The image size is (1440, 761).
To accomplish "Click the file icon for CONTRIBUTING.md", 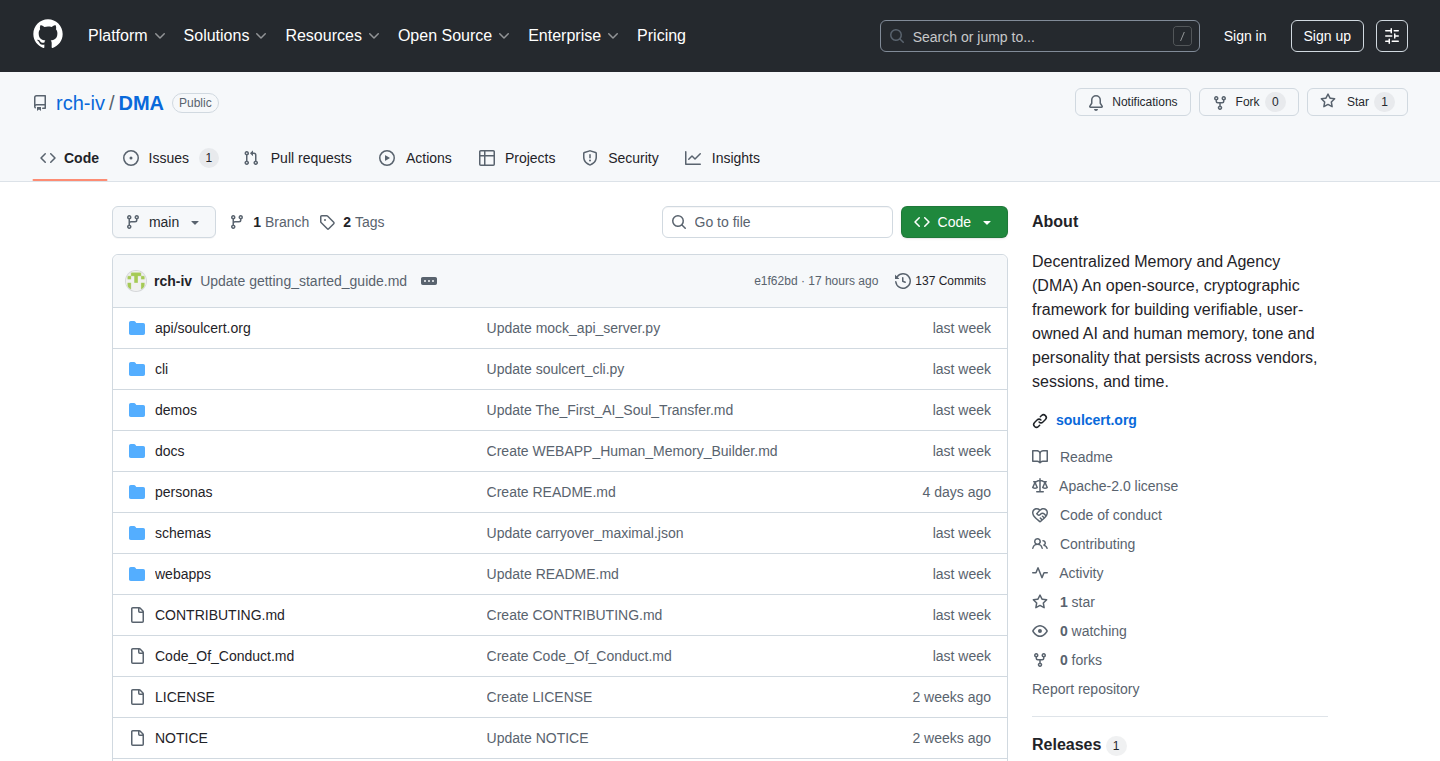I will (x=137, y=615).
